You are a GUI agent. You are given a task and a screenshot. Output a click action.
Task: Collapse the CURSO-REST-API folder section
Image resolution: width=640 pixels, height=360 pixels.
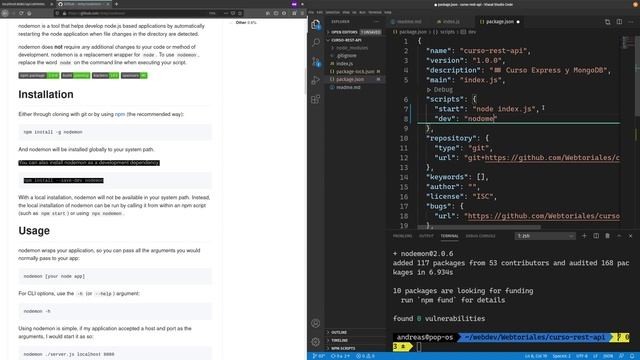354,40
